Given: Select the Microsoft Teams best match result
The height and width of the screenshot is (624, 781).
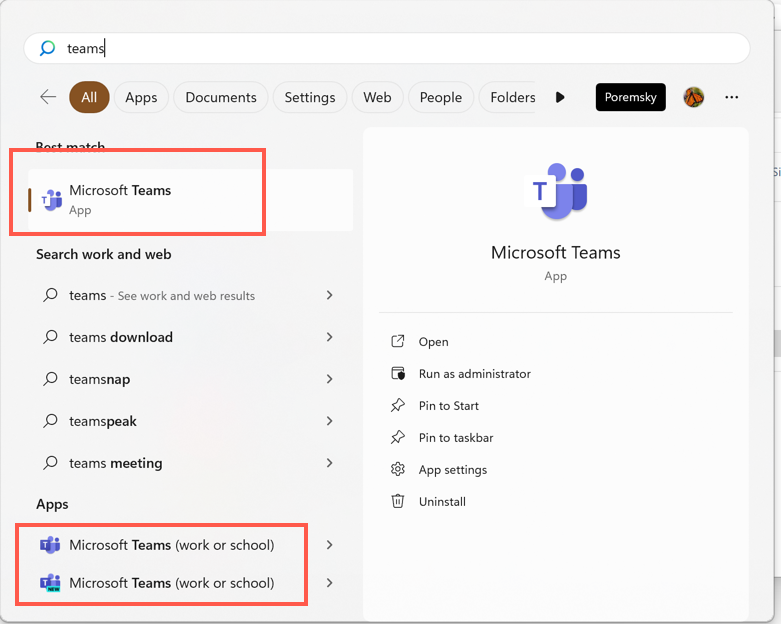Looking at the screenshot, I should [x=190, y=200].
